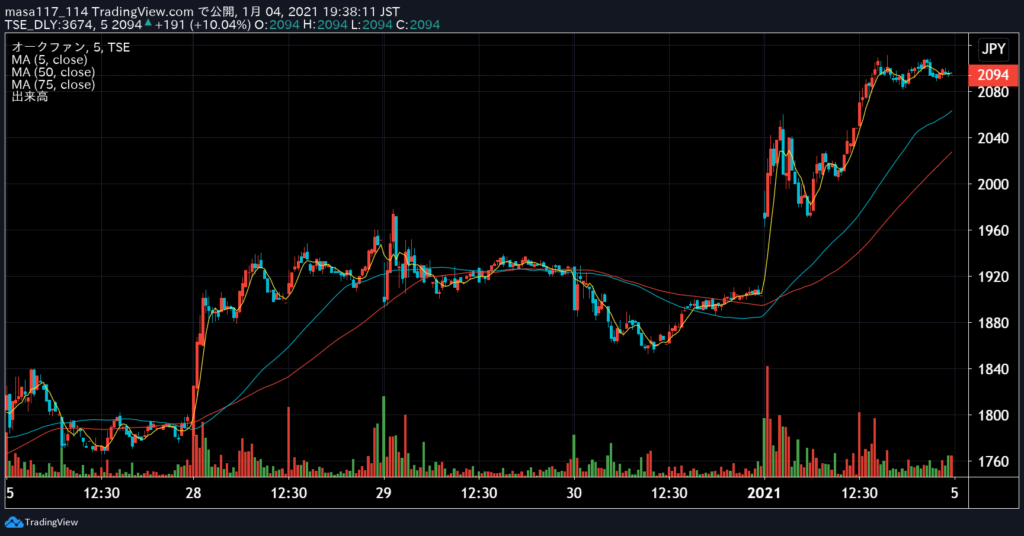The image size is (1024, 536).
Task: Click the 1880 price axis label
Action: click(993, 323)
